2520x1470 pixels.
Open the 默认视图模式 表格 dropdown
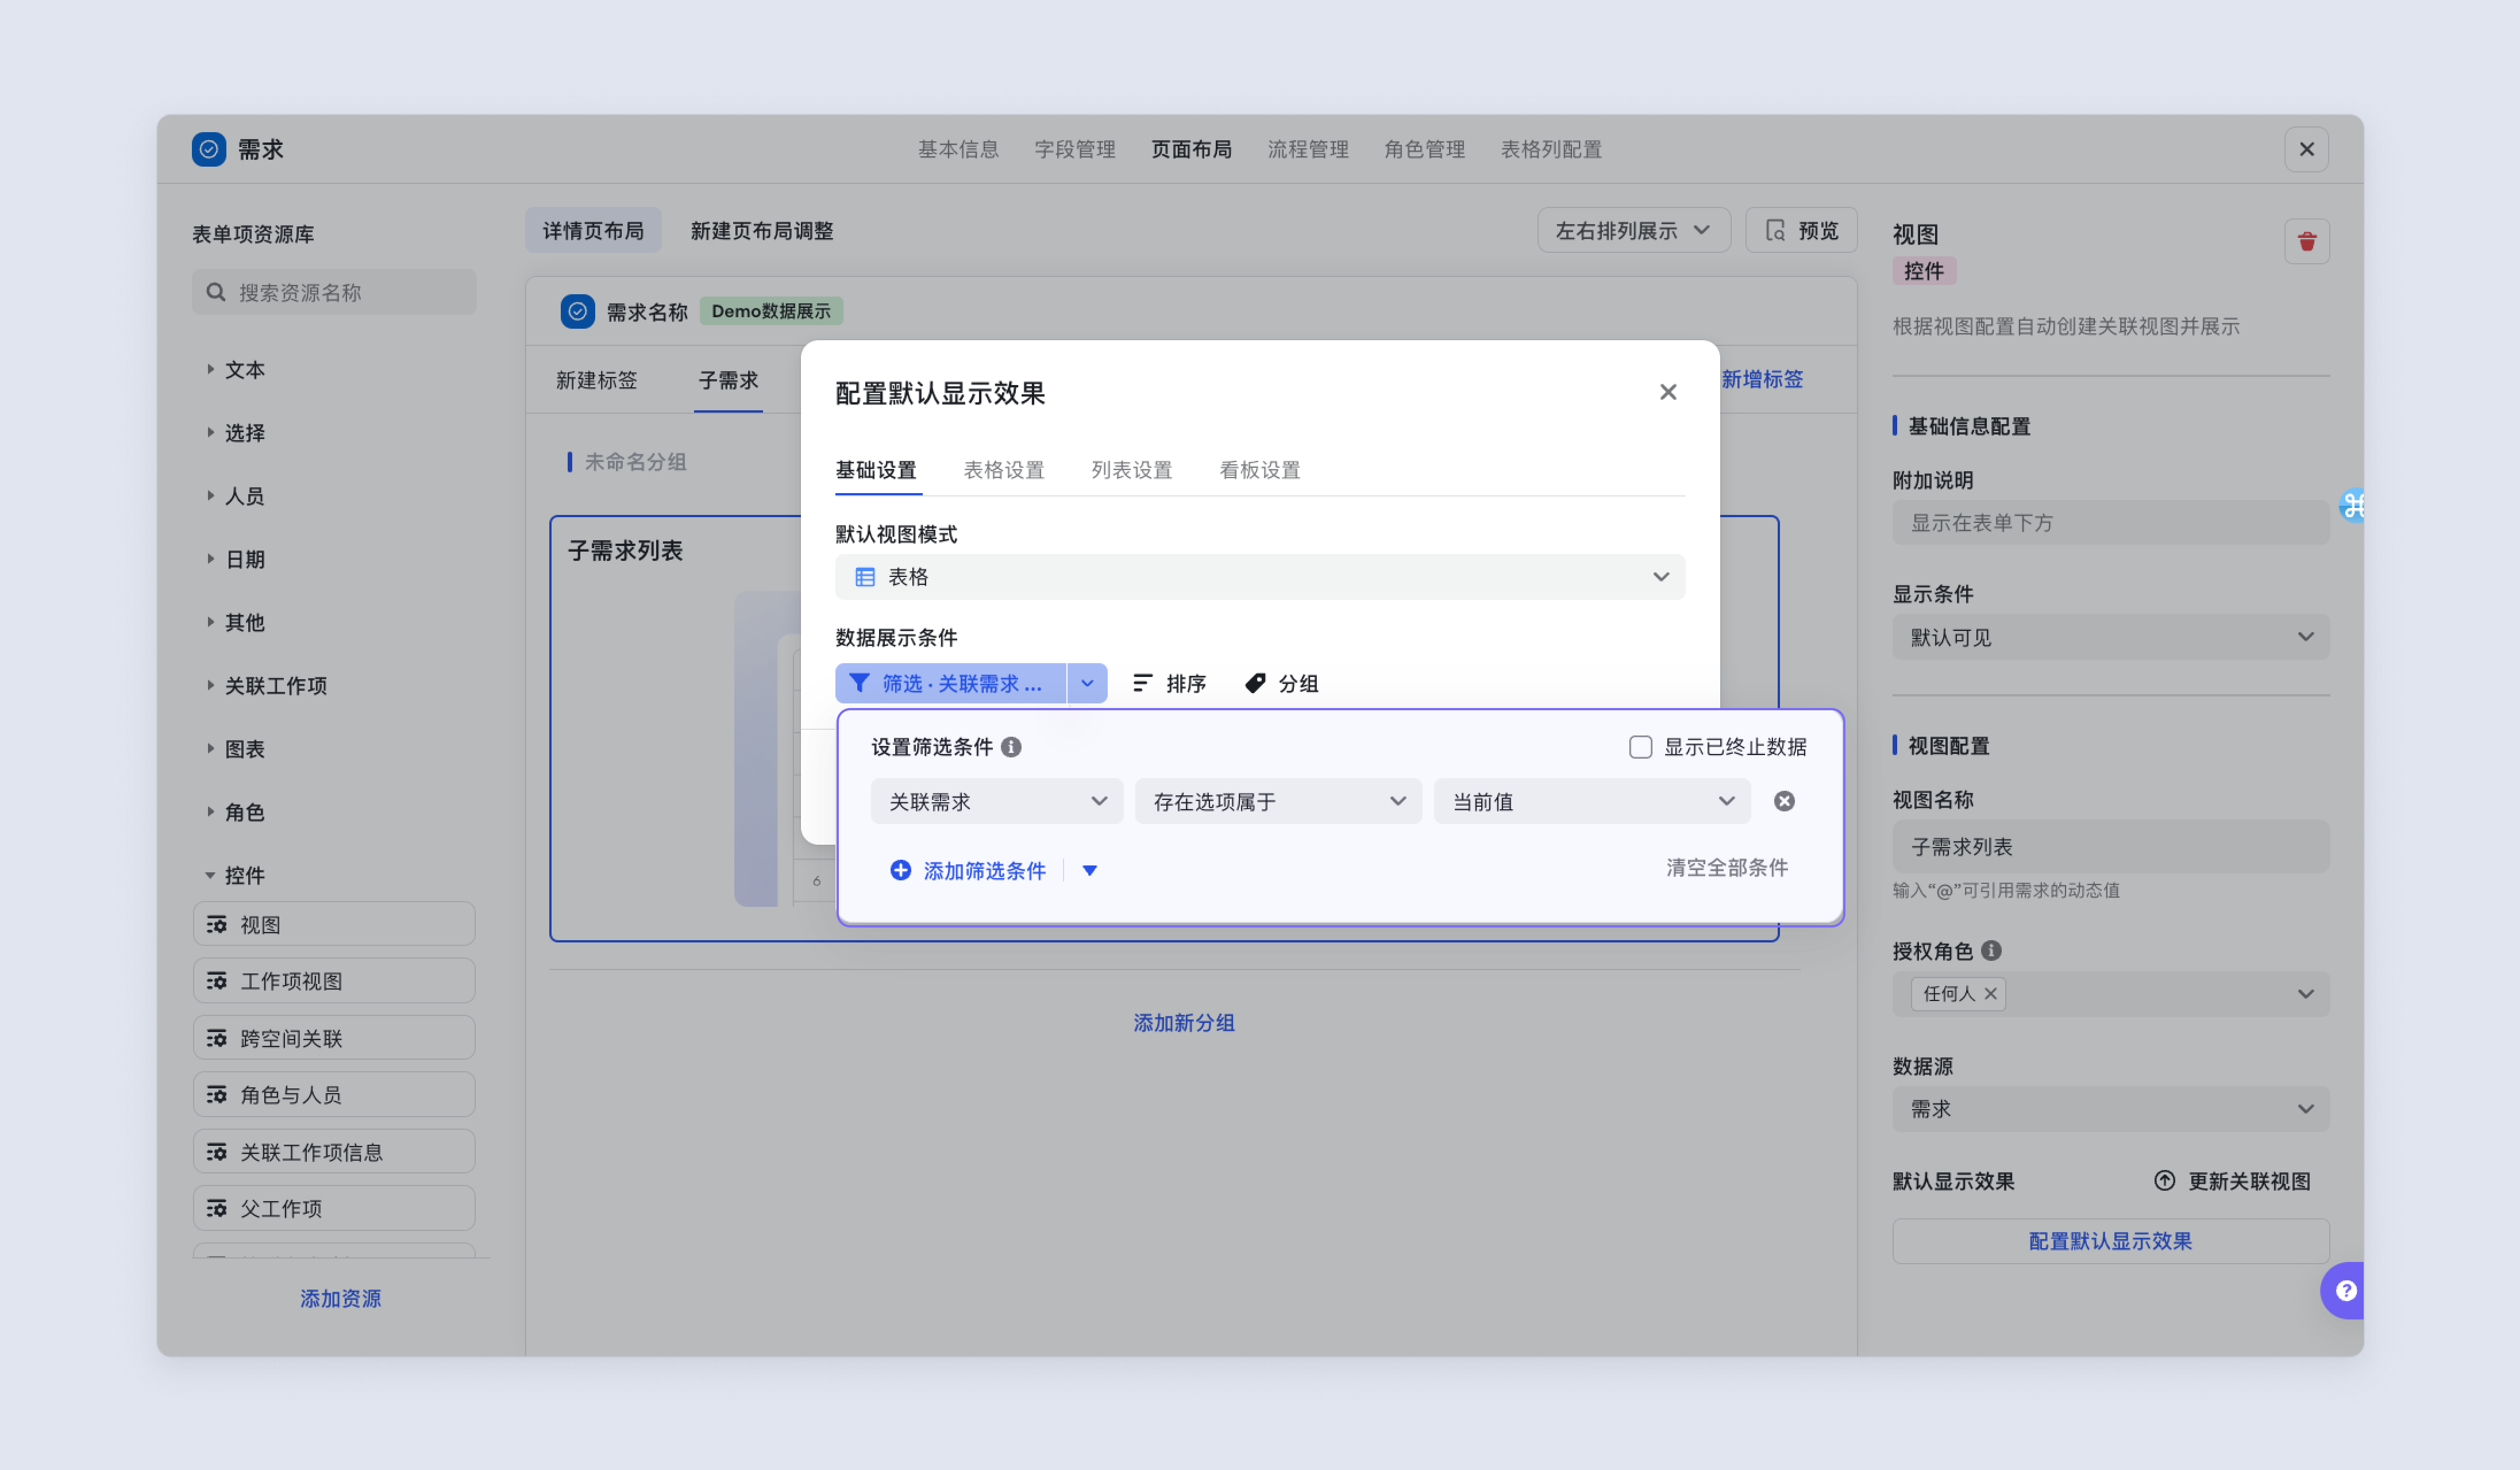(x=1260, y=577)
